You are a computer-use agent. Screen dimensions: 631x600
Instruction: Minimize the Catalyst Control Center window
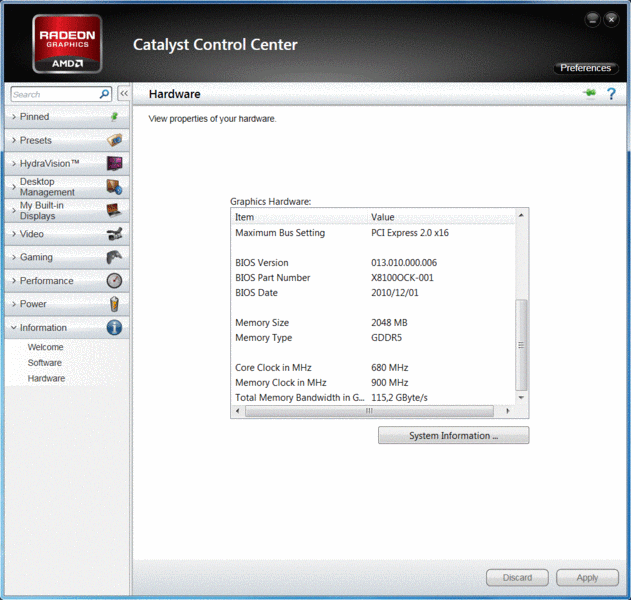(592, 19)
